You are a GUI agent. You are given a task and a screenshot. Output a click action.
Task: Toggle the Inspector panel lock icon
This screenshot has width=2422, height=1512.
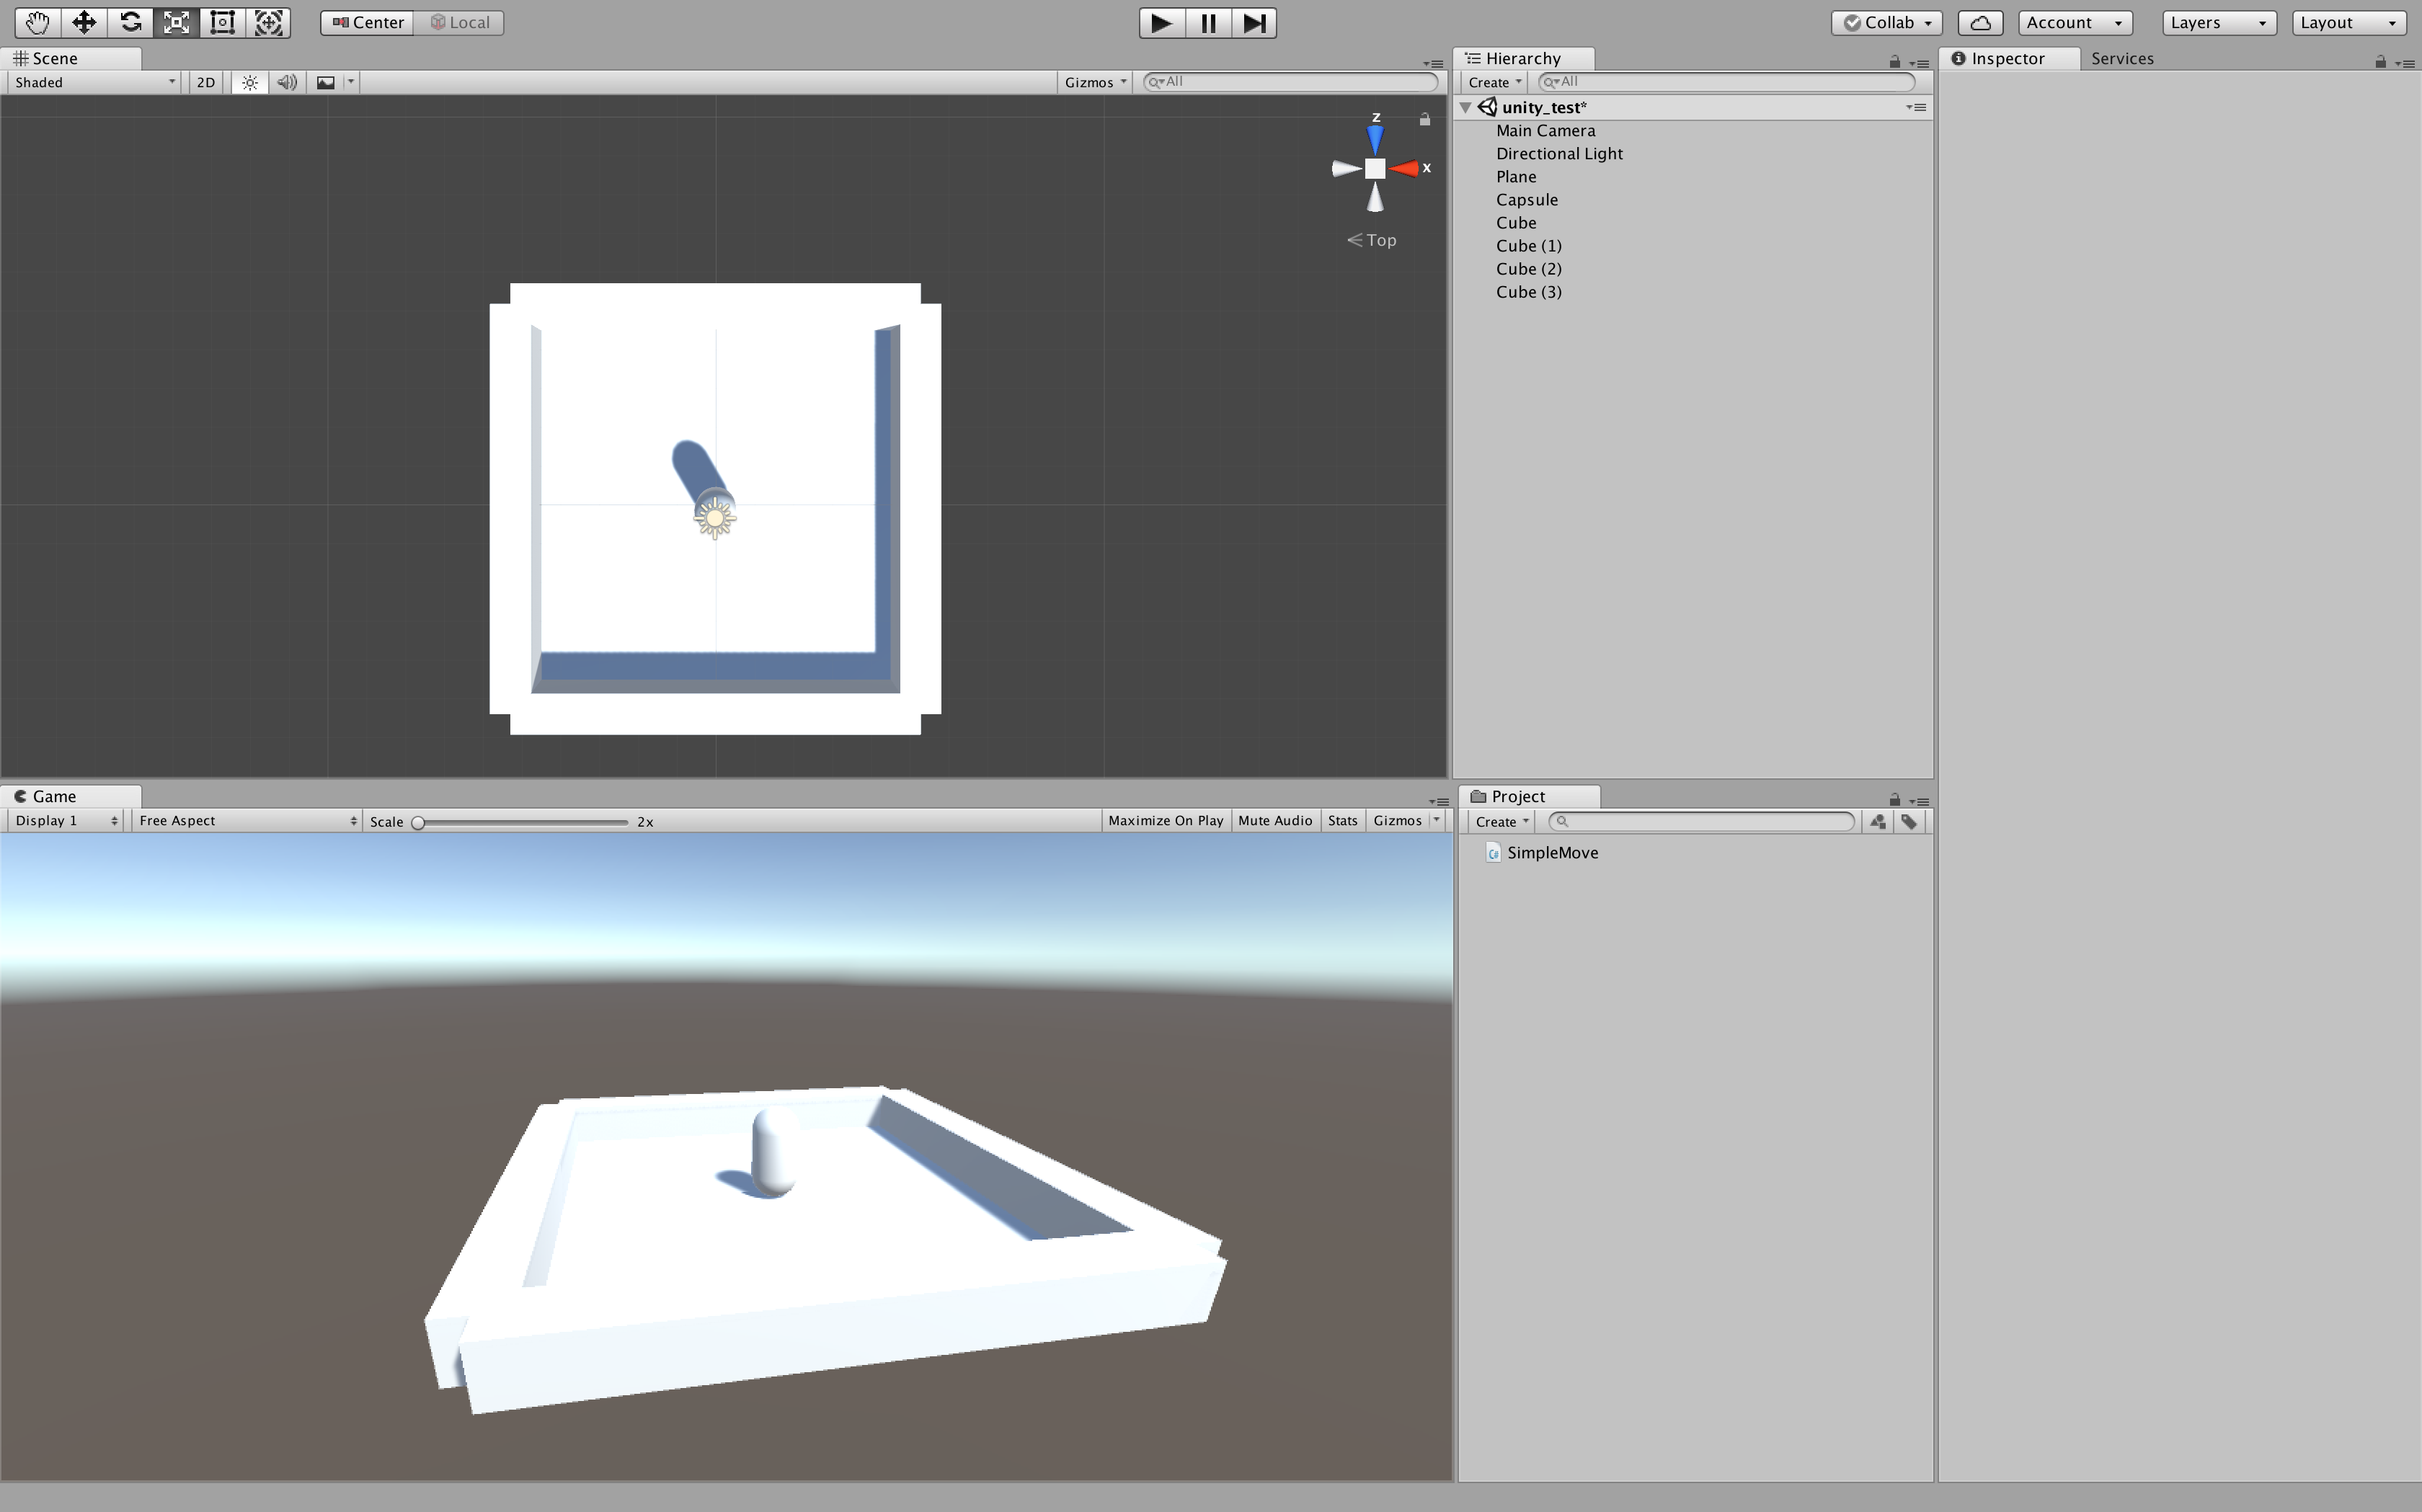click(2380, 62)
